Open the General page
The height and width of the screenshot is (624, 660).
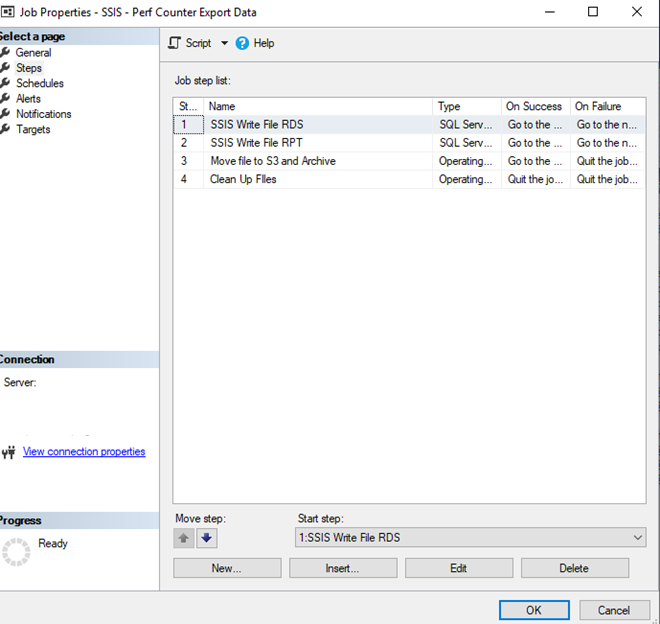[33, 53]
